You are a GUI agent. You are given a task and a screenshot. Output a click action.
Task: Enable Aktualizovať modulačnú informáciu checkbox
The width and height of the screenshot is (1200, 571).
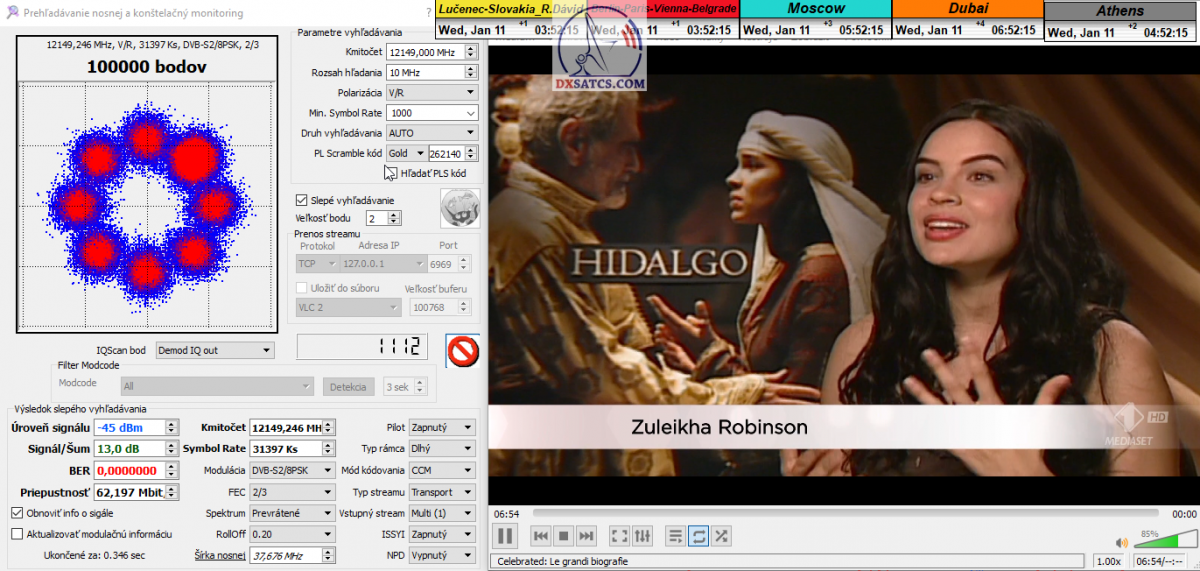coord(17,534)
